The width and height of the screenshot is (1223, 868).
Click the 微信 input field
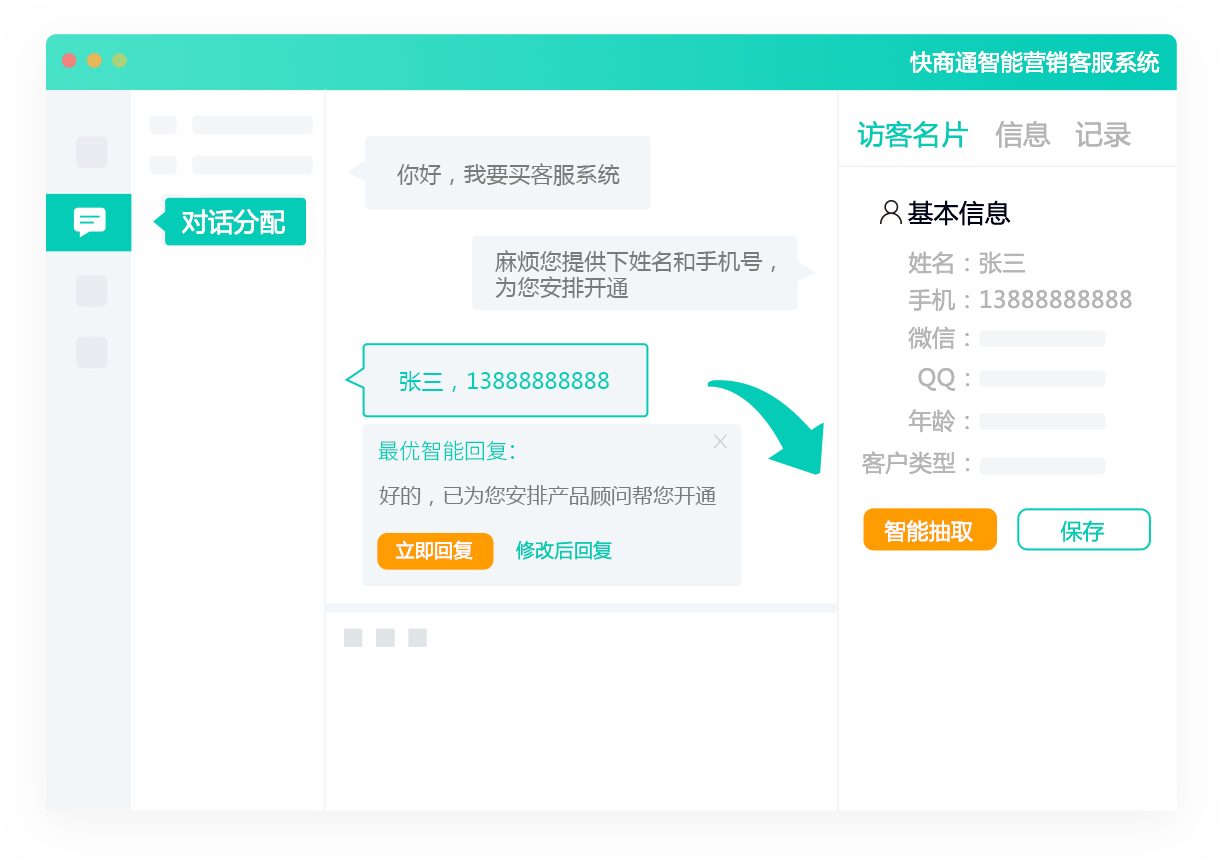pos(1042,339)
